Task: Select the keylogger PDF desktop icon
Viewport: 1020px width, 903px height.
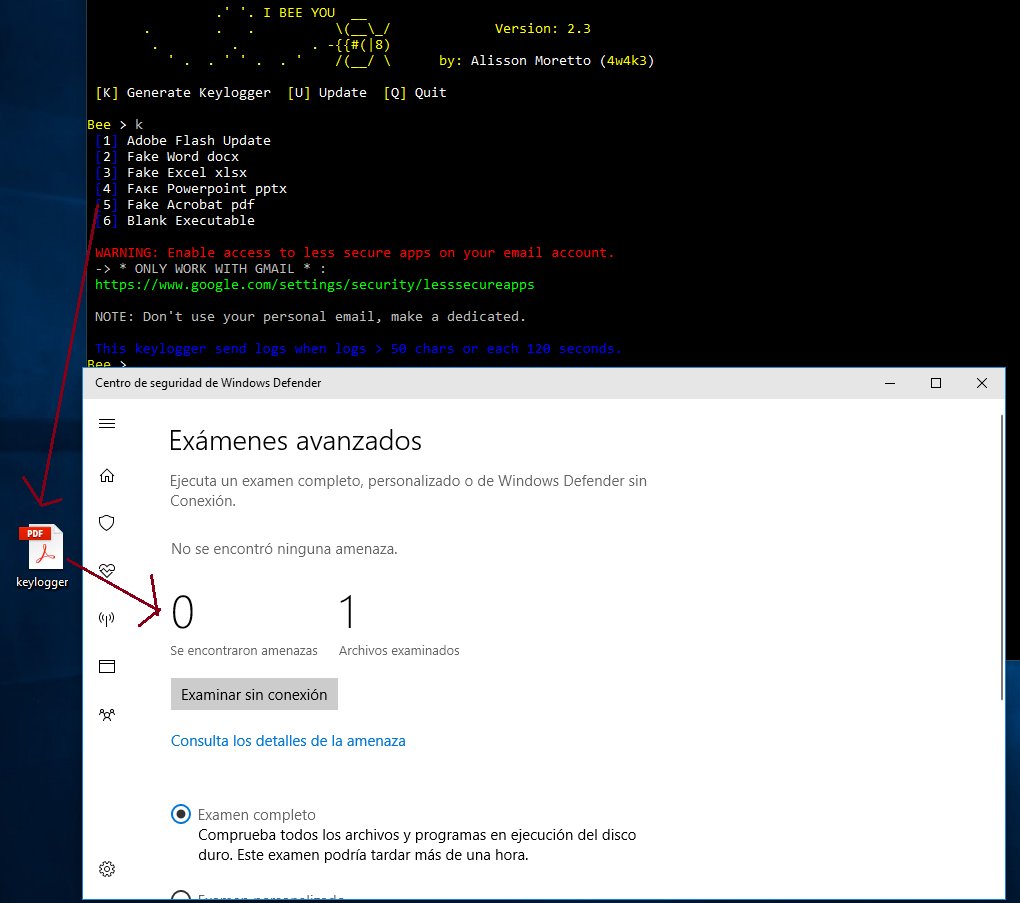Action: tap(42, 556)
